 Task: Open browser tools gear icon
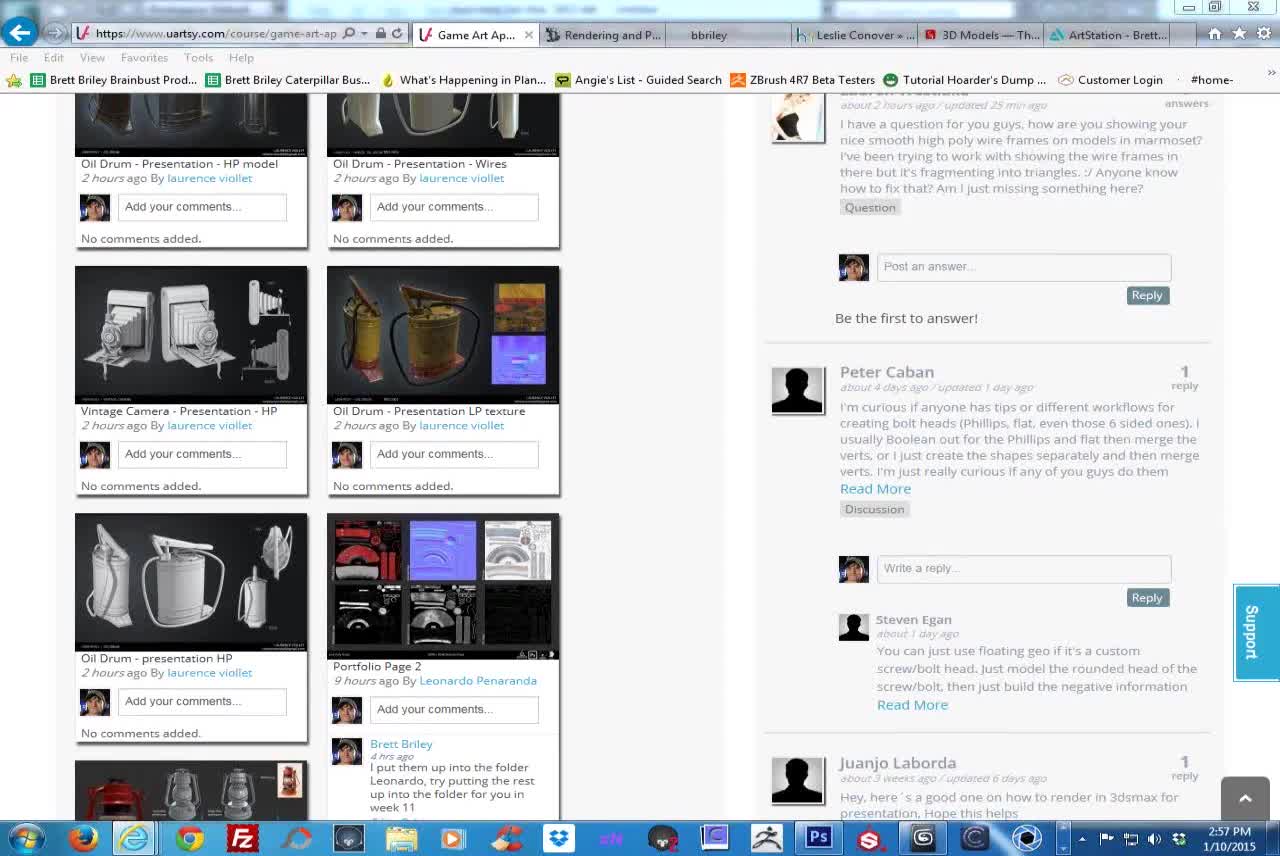pos(1264,34)
